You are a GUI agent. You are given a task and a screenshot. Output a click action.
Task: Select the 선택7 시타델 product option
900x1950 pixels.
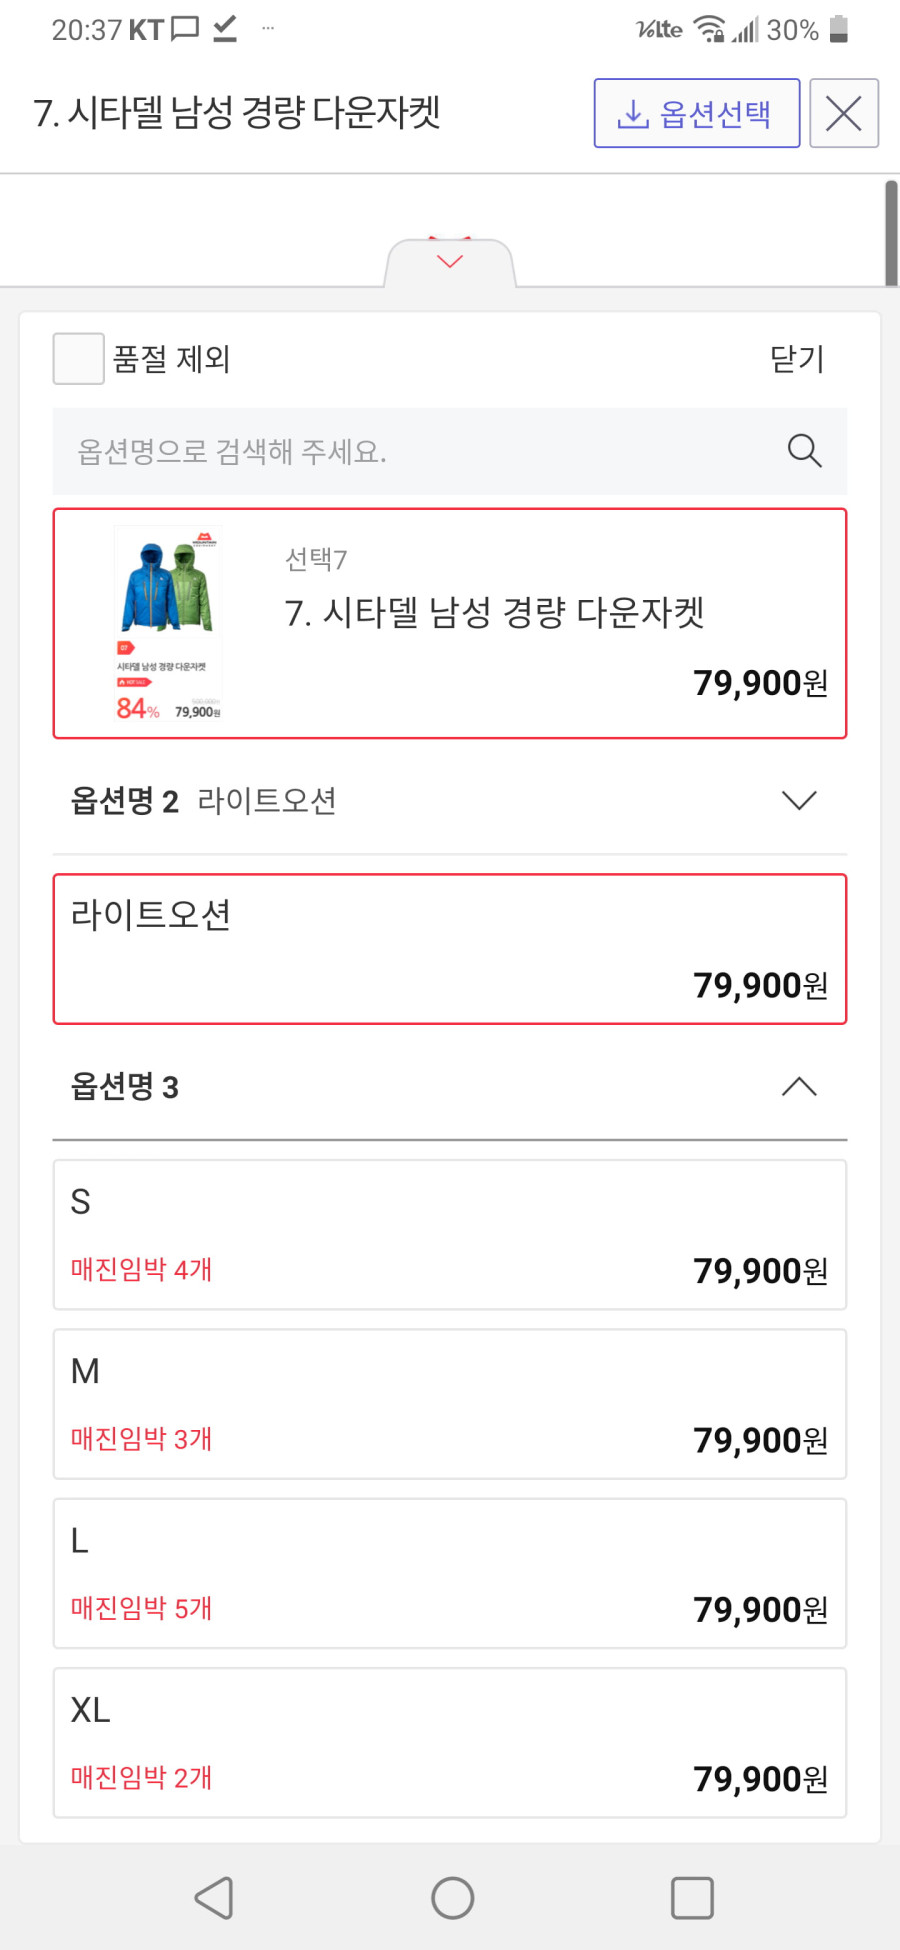tap(450, 624)
